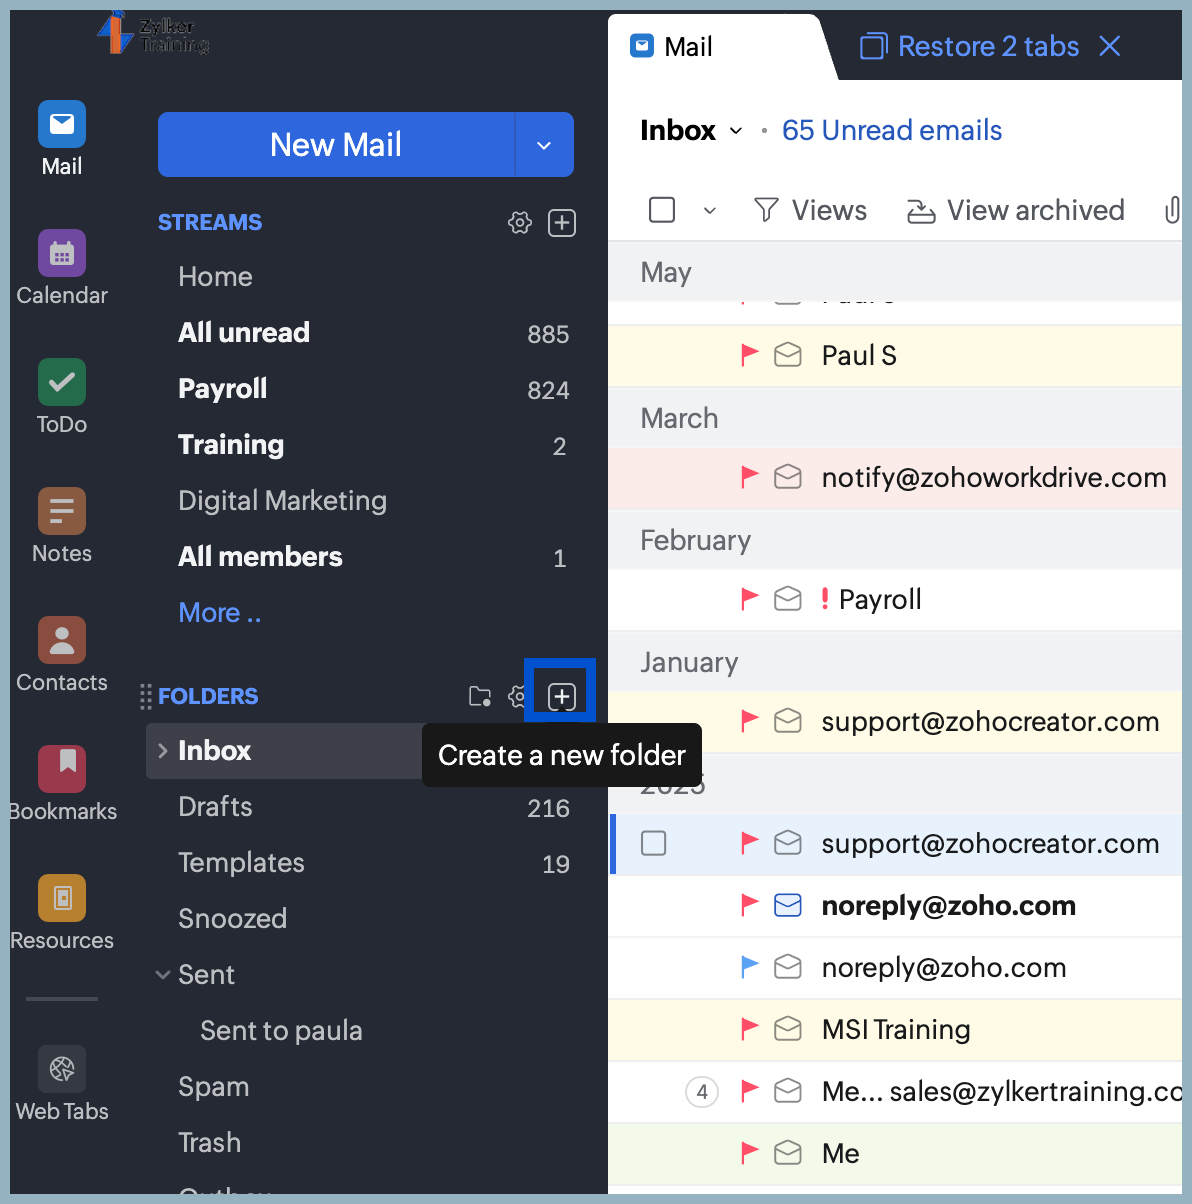Open Streams settings gear
The image size is (1192, 1204).
(x=520, y=223)
